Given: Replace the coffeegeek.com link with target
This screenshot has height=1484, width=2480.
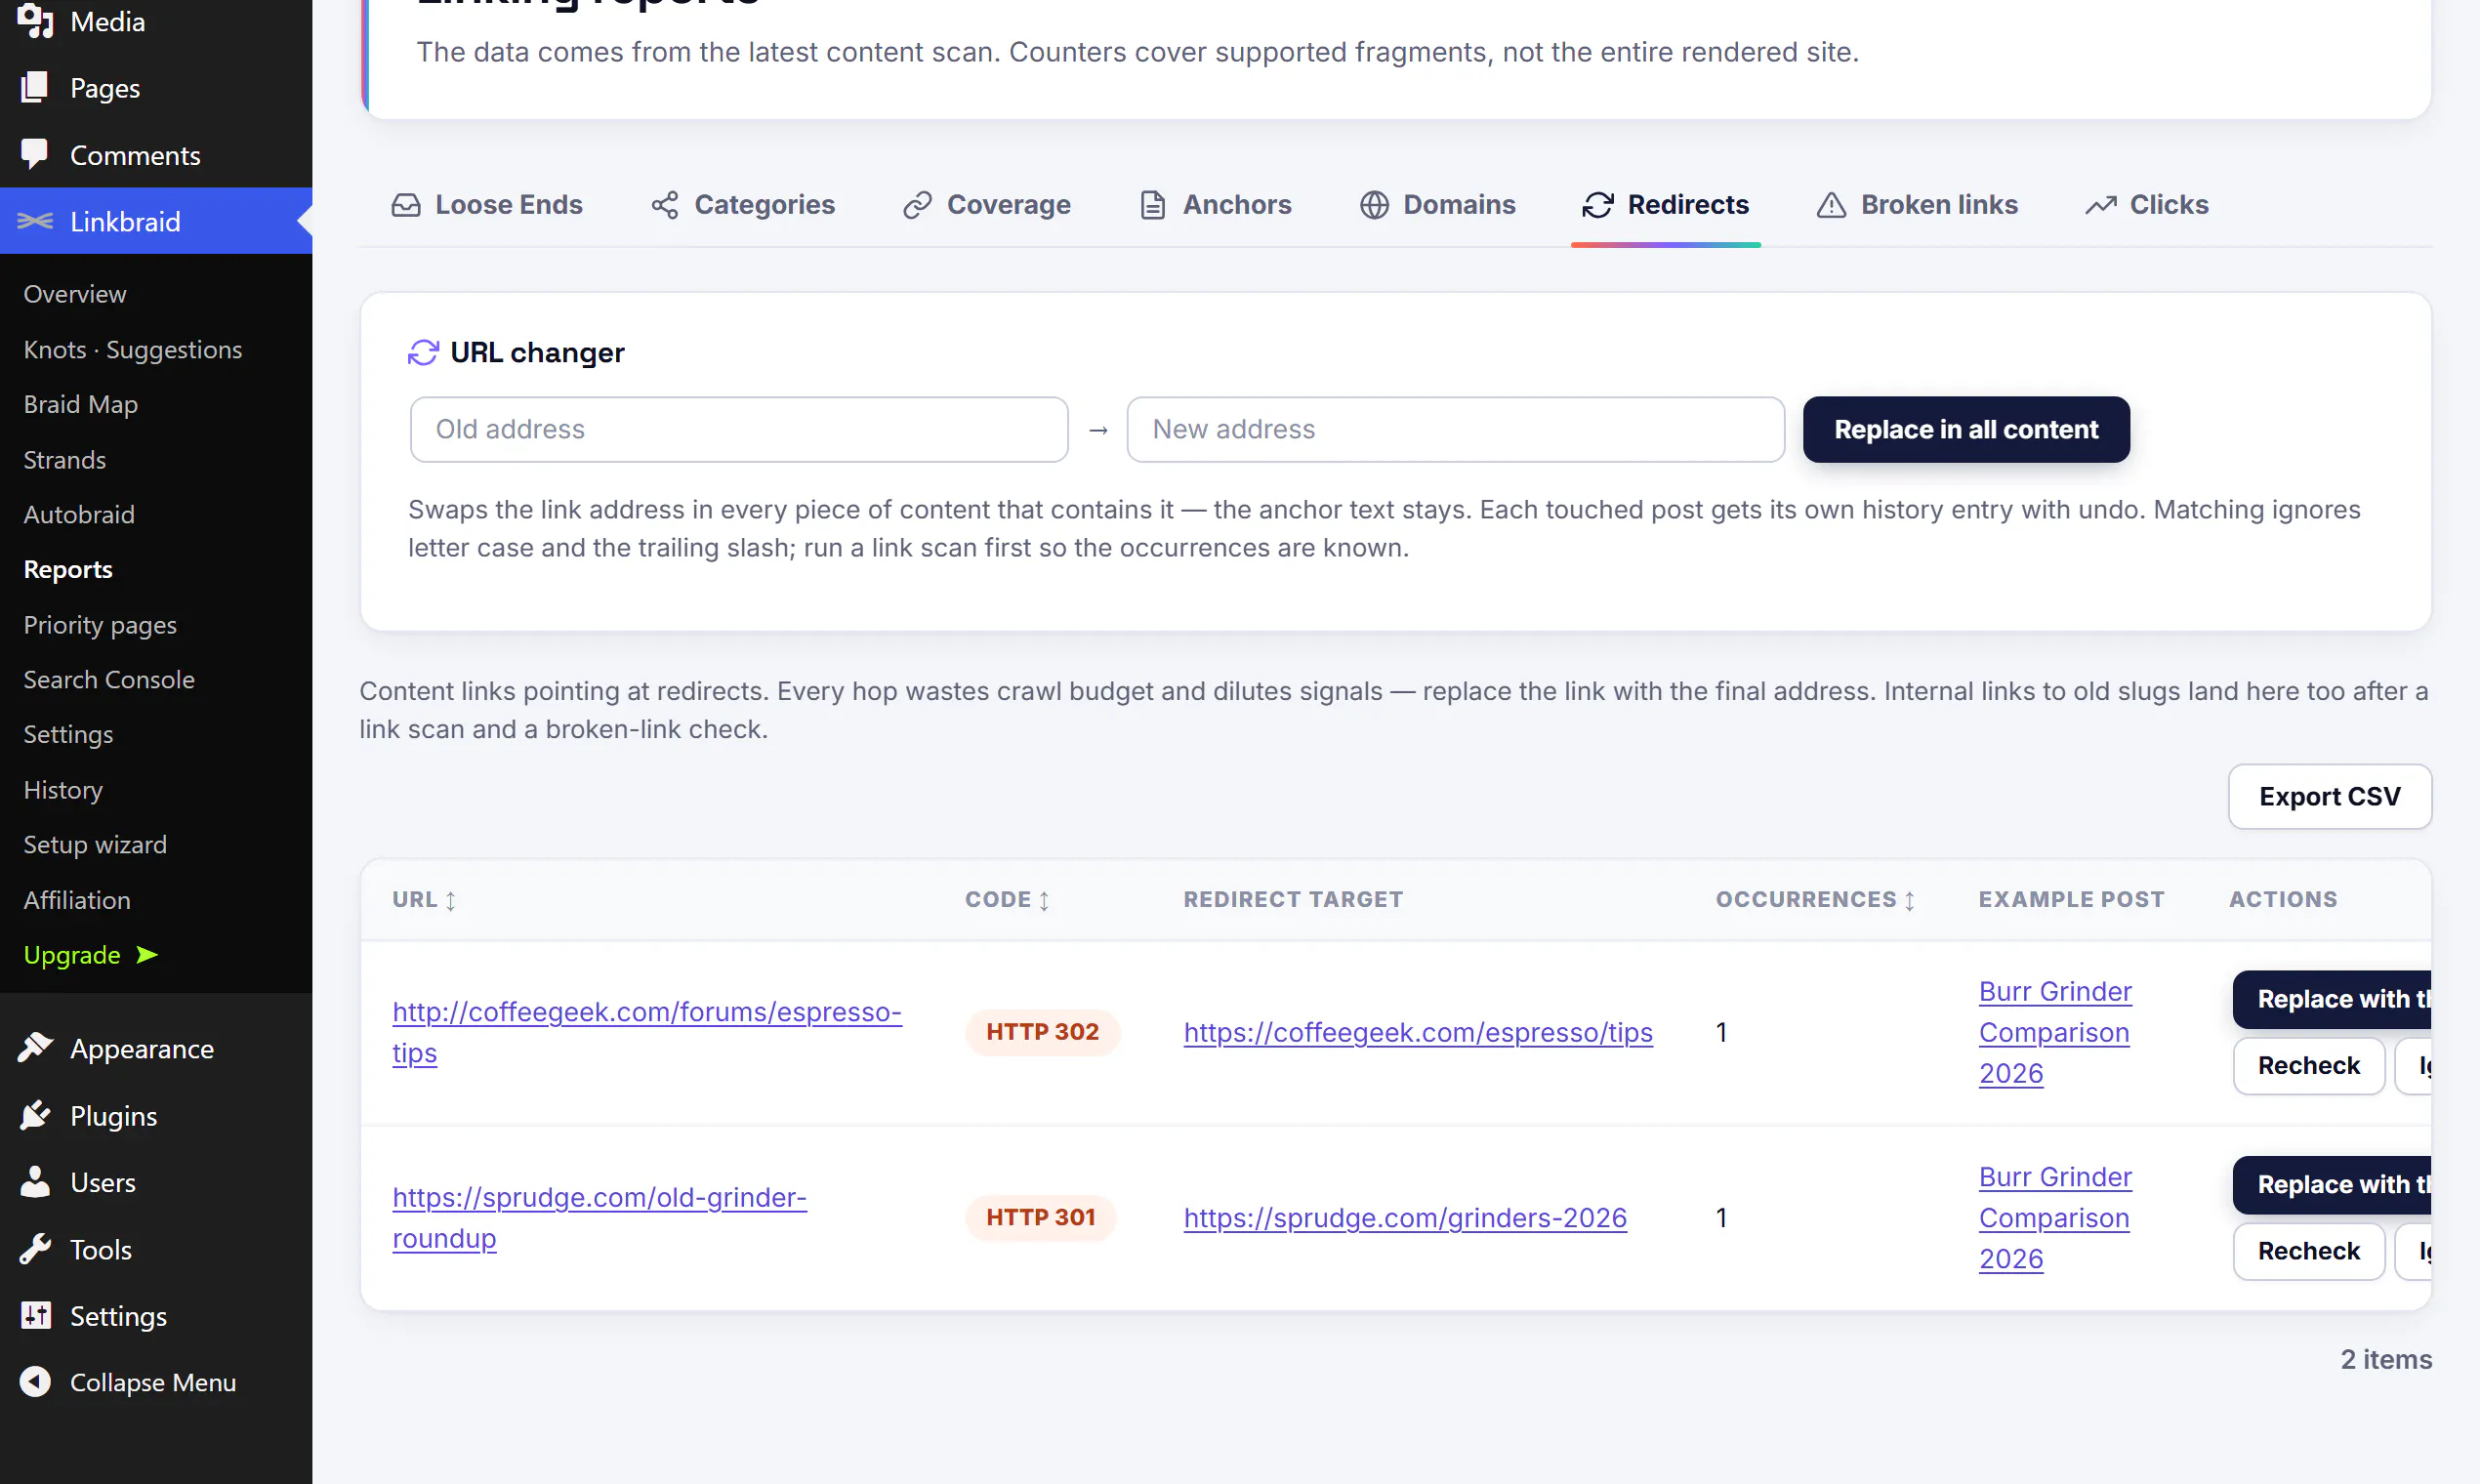Looking at the screenshot, I should pyautogui.click(x=2331, y=999).
